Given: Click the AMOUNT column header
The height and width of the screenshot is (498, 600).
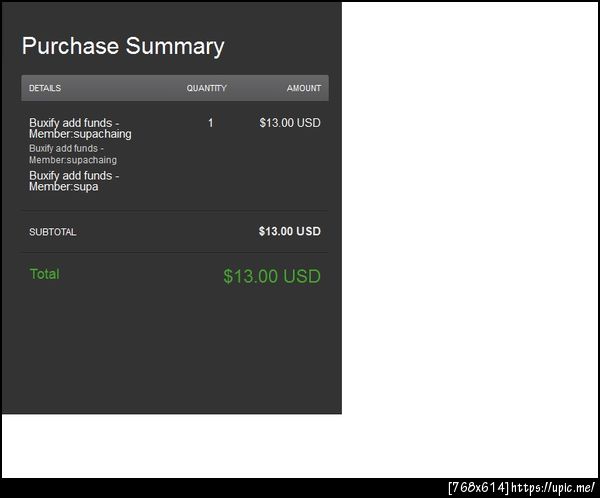Looking at the screenshot, I should click(303, 88).
